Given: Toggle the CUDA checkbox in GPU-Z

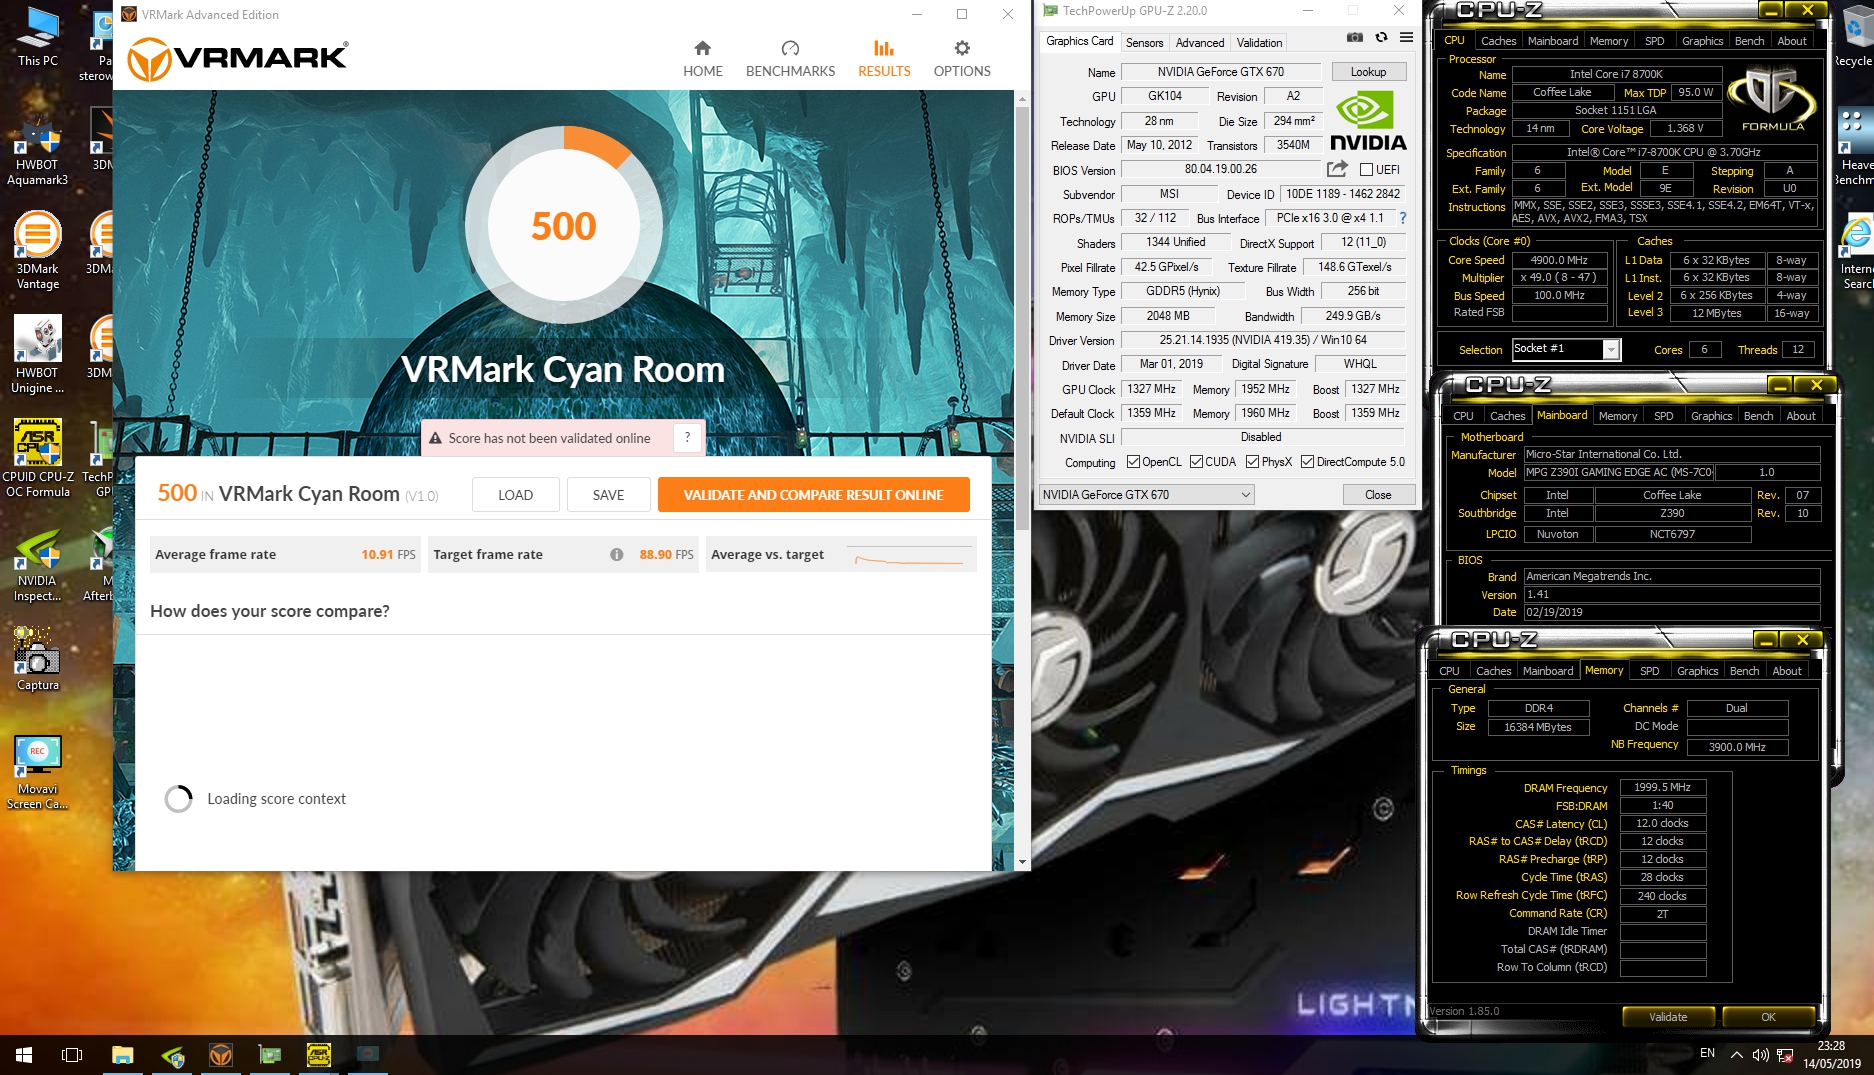Looking at the screenshot, I should click(x=1196, y=462).
